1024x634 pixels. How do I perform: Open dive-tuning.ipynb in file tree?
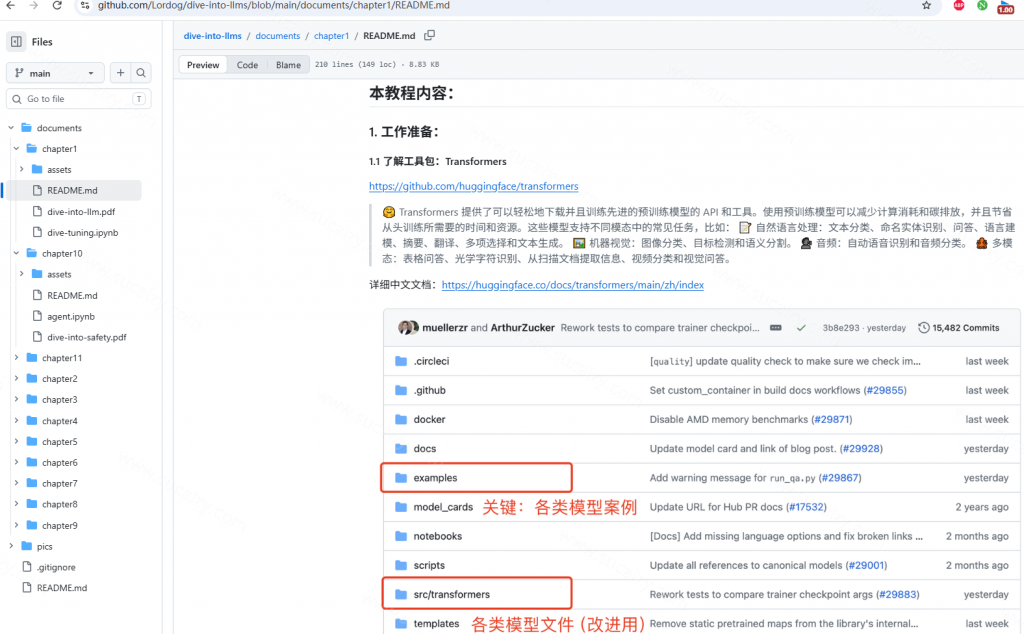point(82,232)
